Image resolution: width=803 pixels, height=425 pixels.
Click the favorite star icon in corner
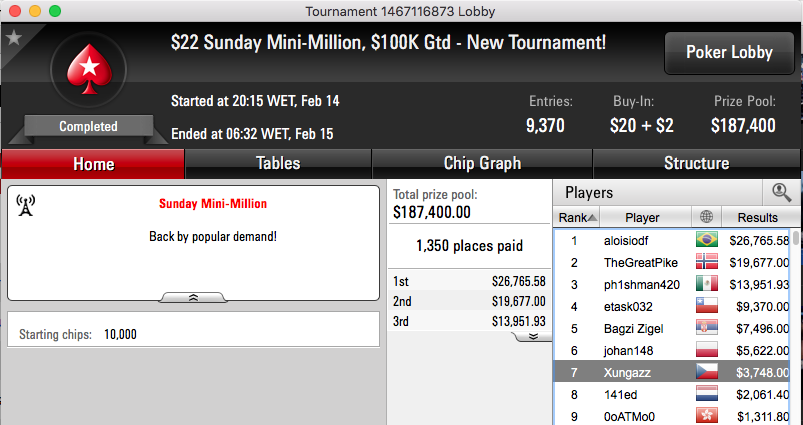(13, 37)
